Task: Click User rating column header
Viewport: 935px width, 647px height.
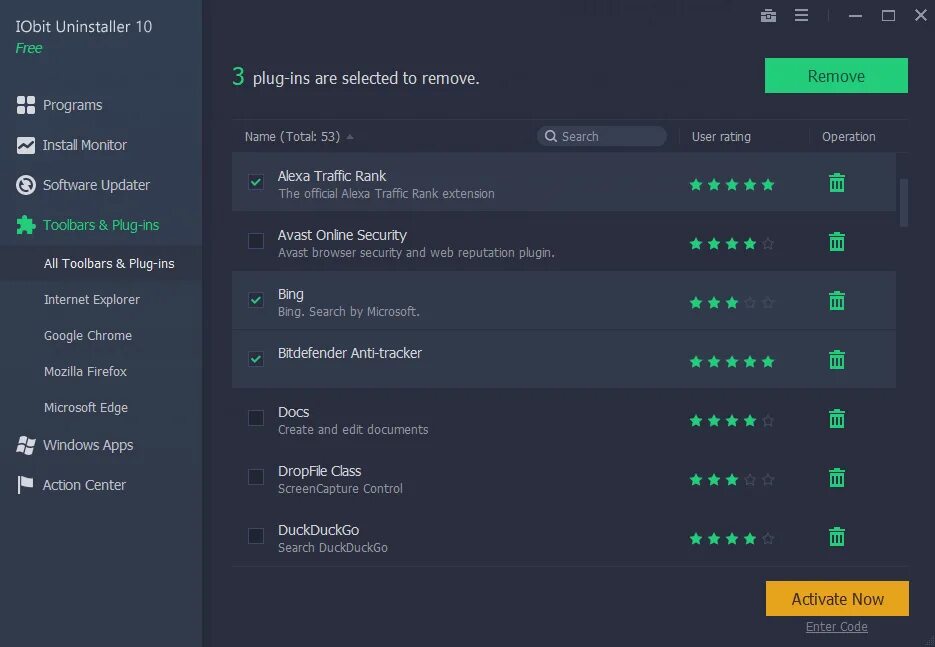Action: point(721,137)
